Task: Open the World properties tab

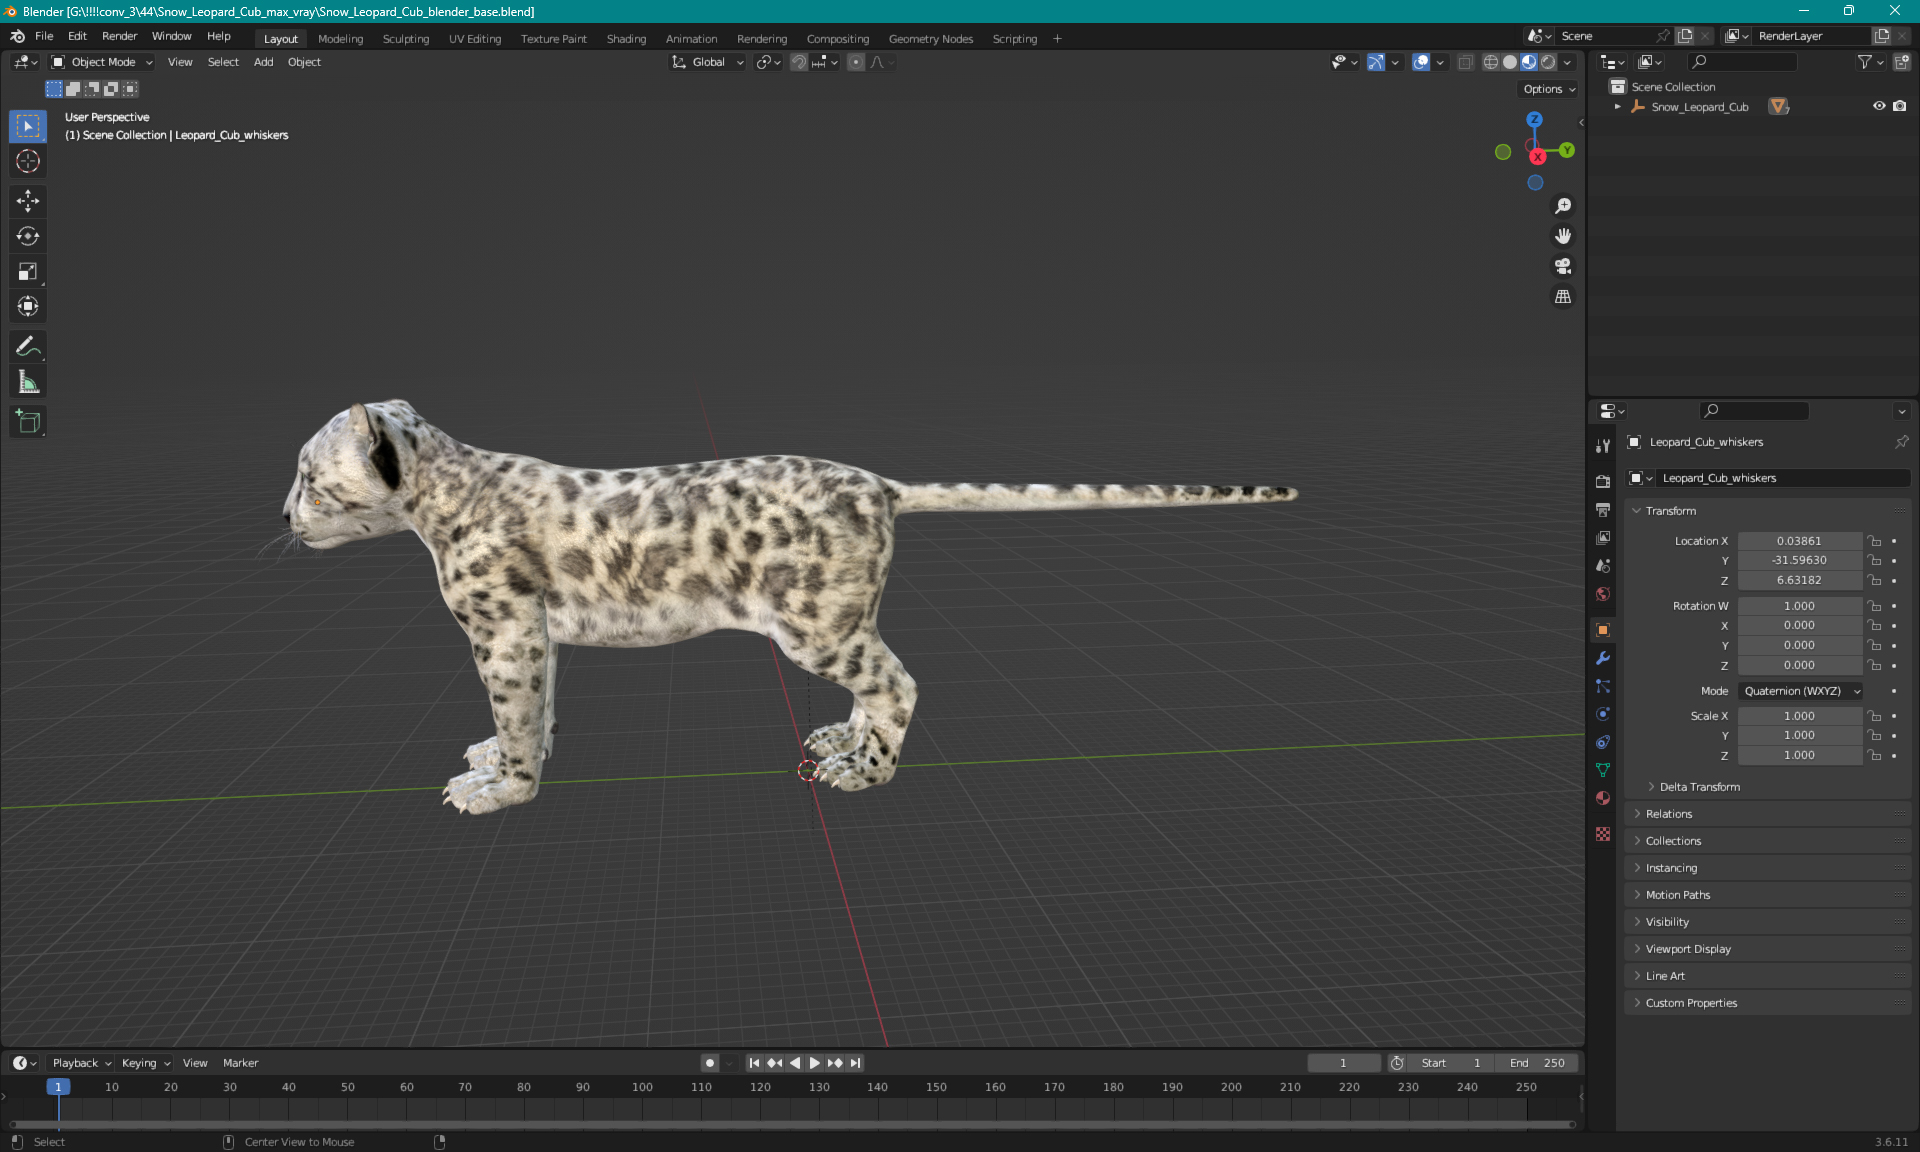Action: point(1603,594)
